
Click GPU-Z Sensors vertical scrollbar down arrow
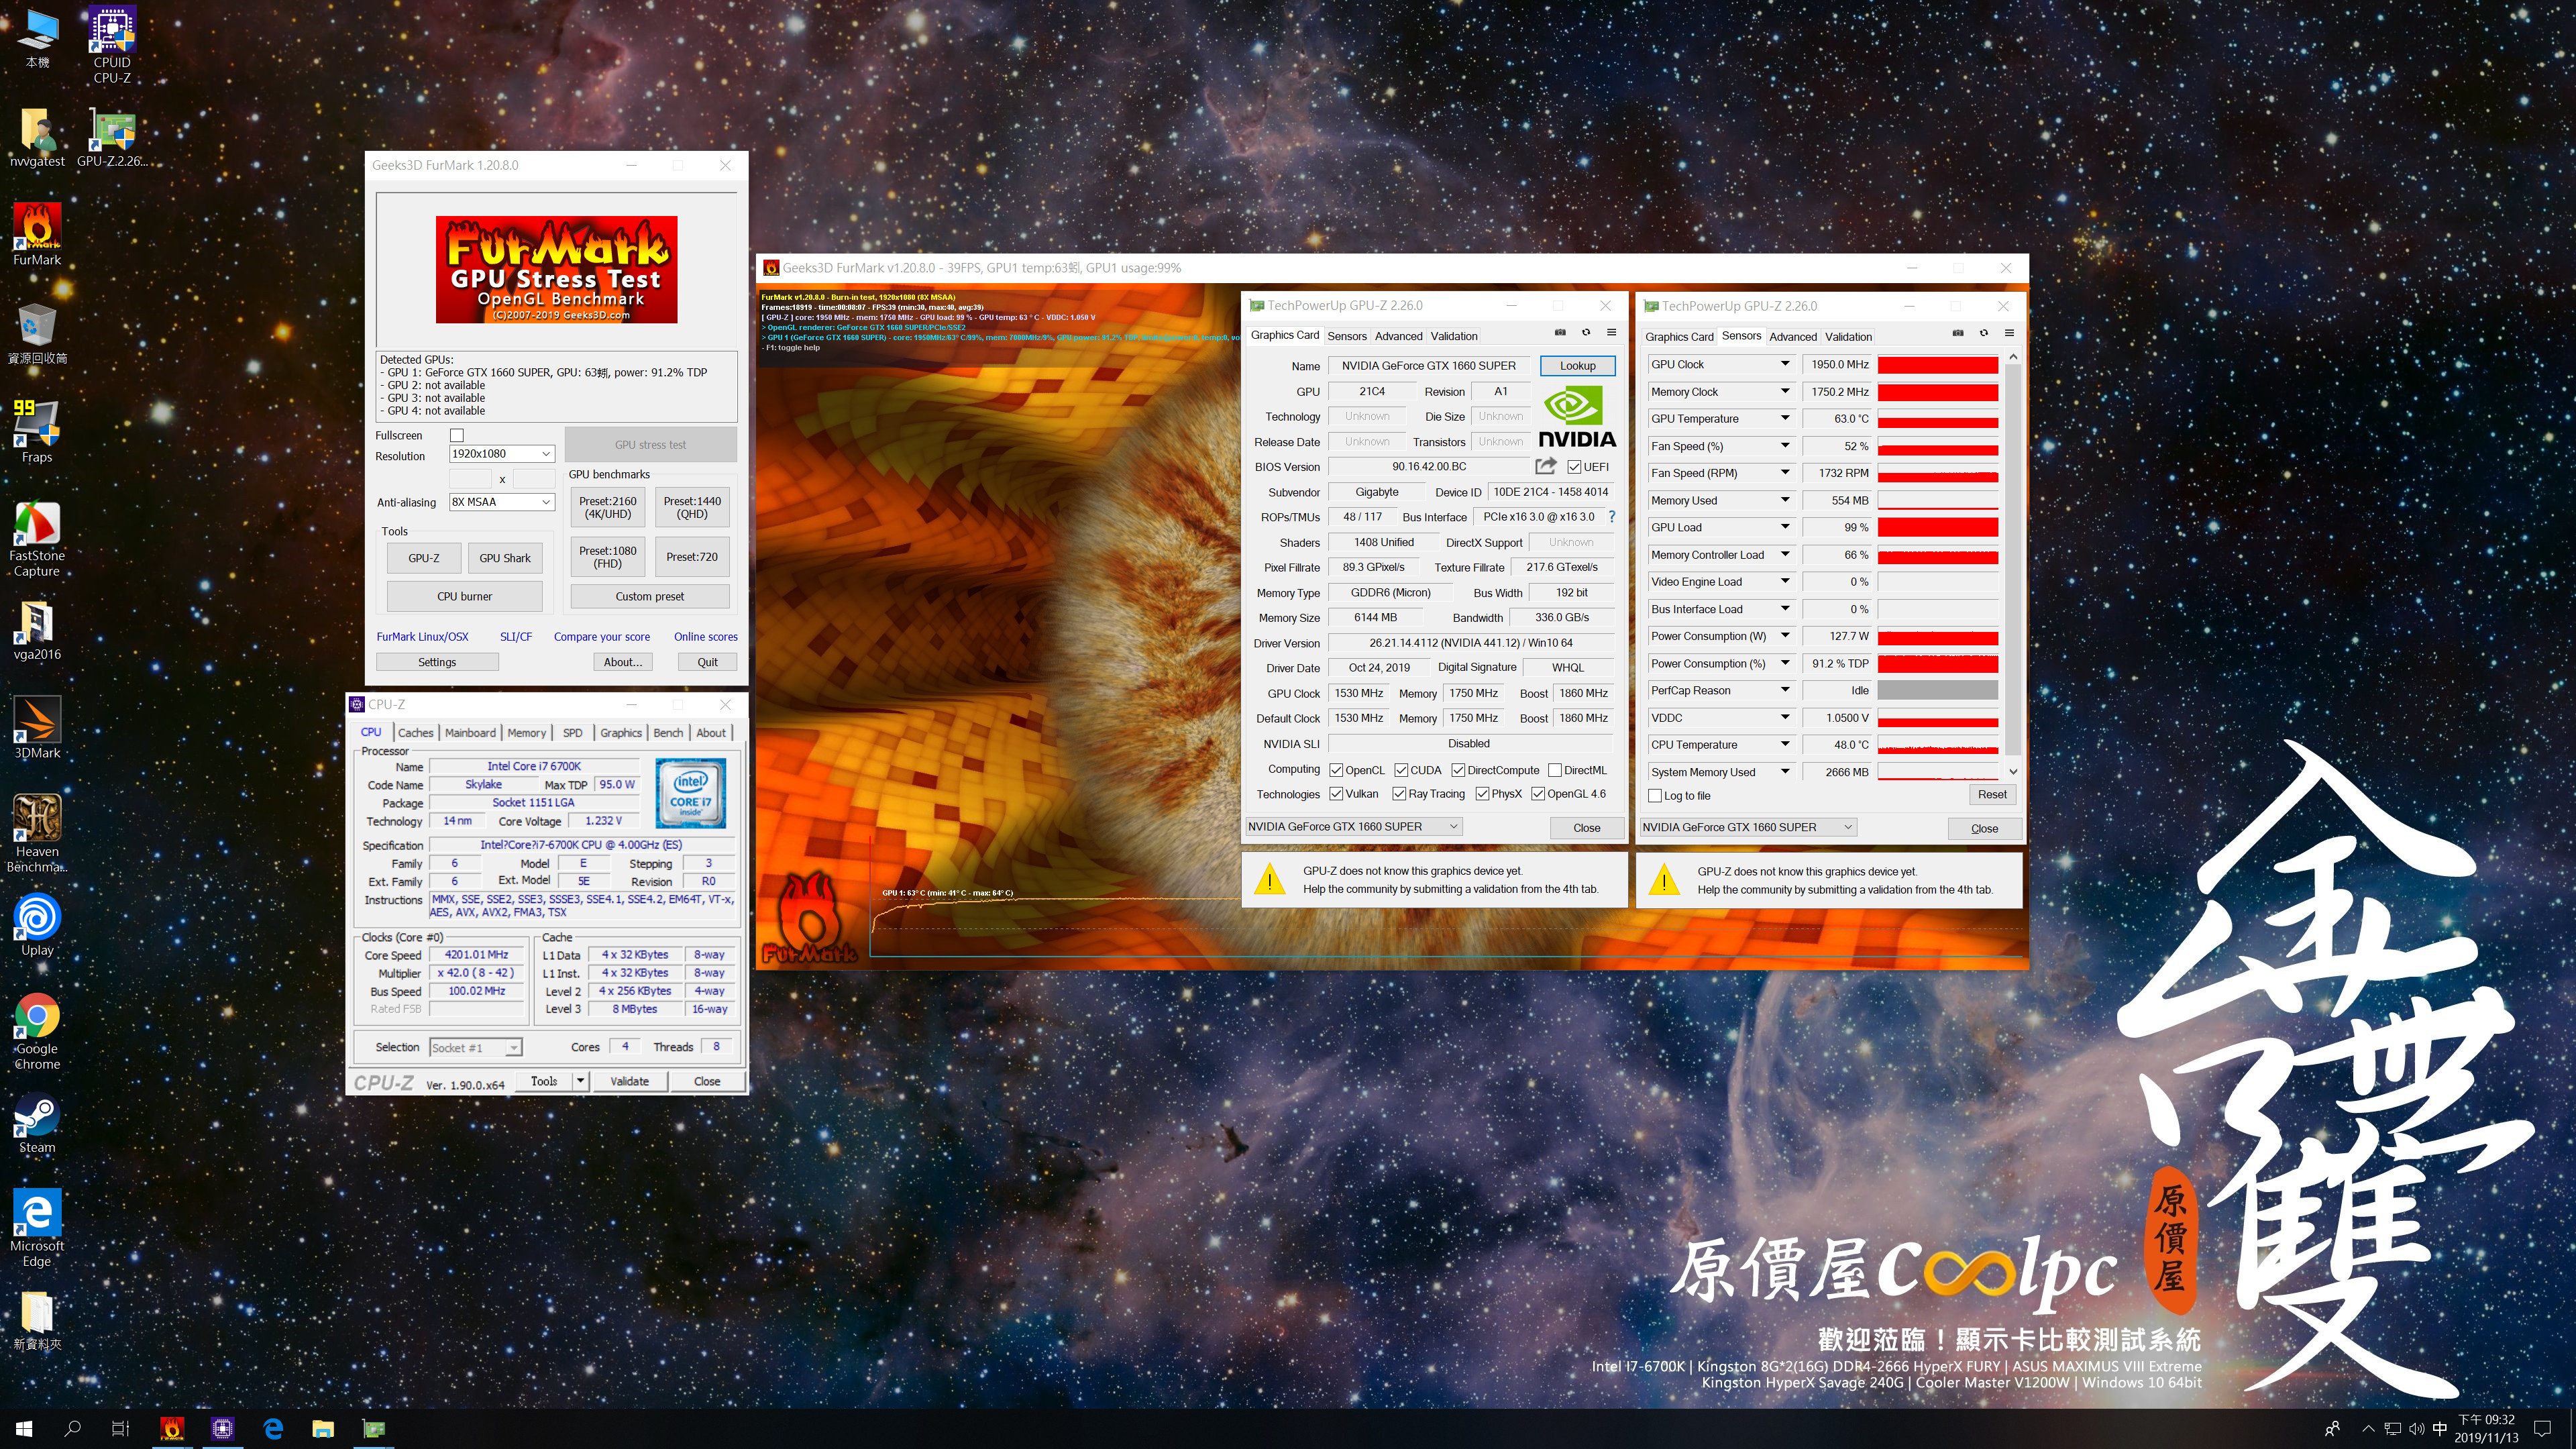2012,771
